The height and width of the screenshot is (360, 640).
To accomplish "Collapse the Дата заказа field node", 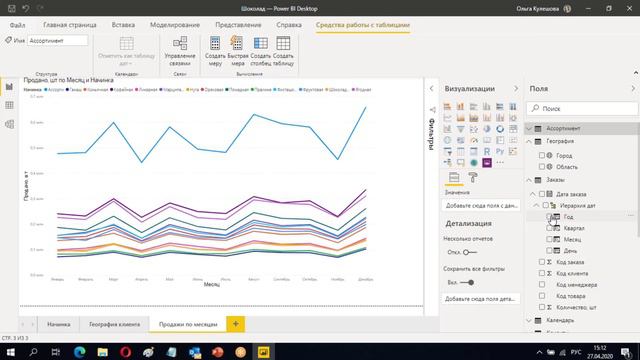I will click(x=533, y=194).
